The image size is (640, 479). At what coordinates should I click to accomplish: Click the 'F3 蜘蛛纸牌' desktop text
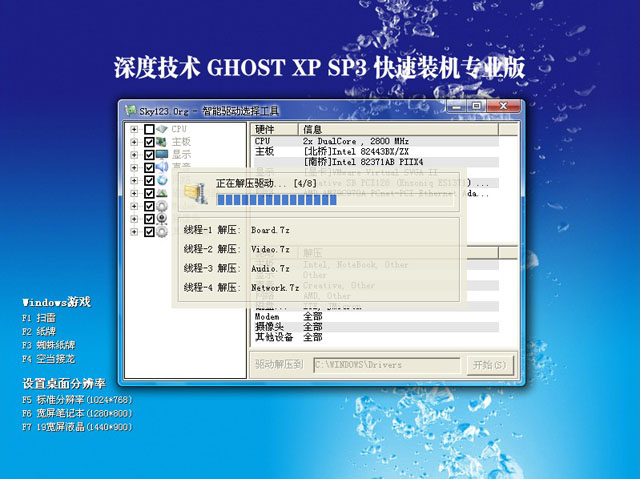(x=49, y=345)
